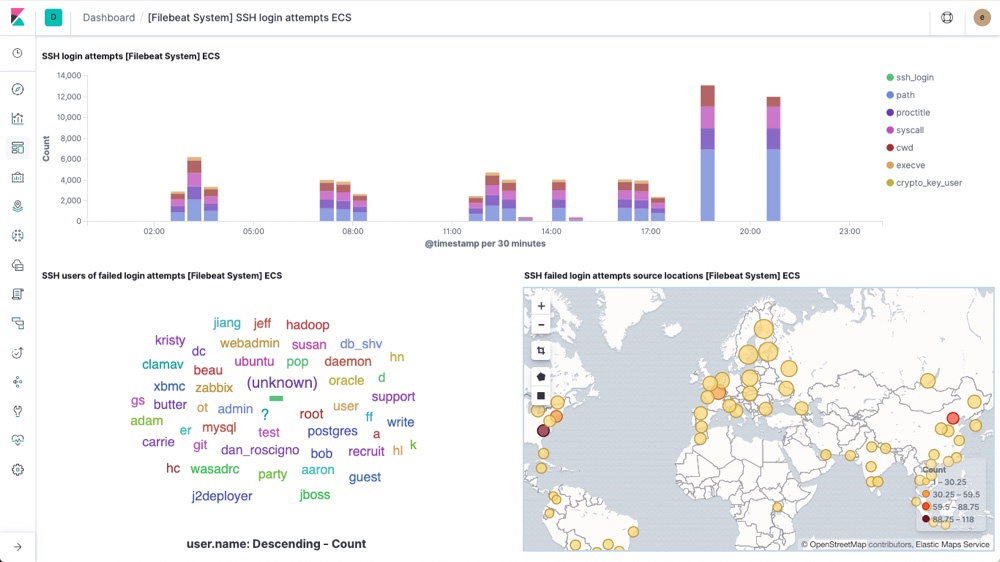Filter by 'support' in tag cloud
Viewport: 1000px width, 562px height.
(393, 397)
